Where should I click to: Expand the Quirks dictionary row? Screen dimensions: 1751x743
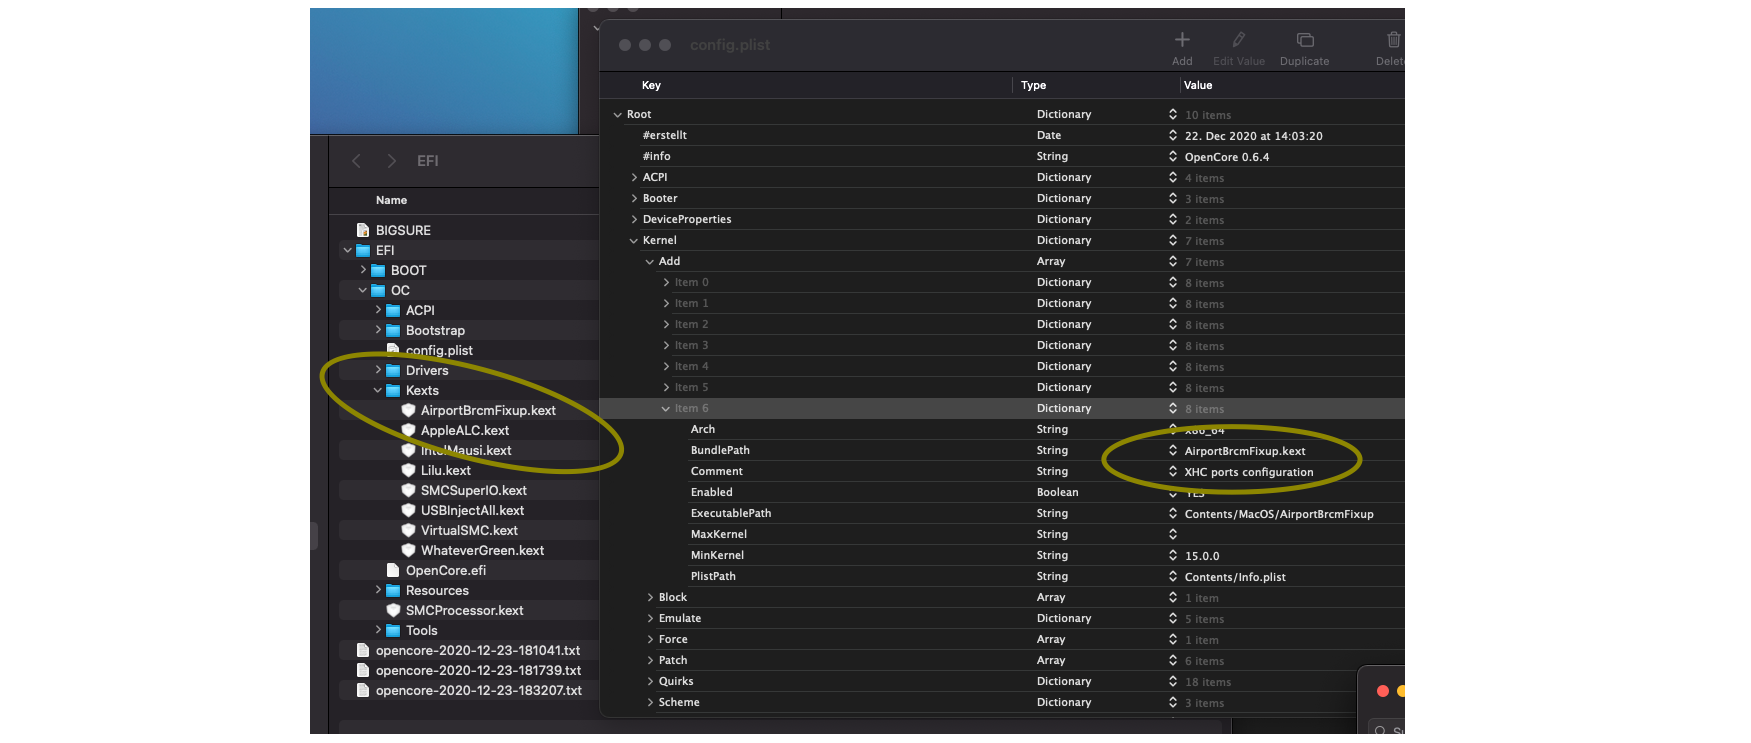tap(650, 681)
